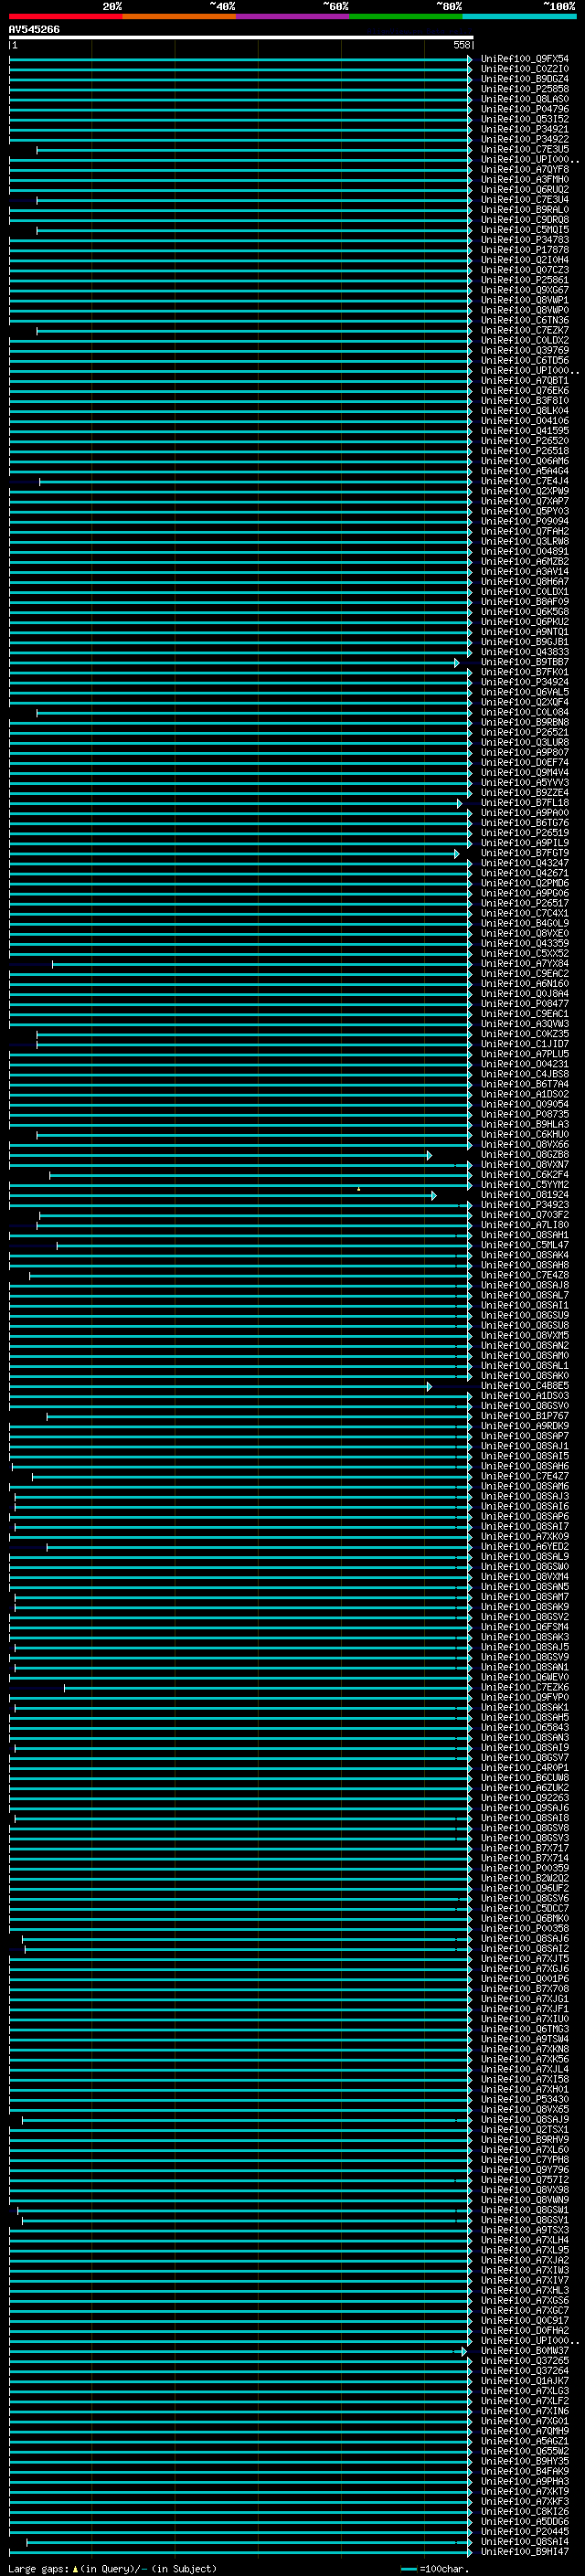Select label UniRef100_P25861

pos(525,280)
